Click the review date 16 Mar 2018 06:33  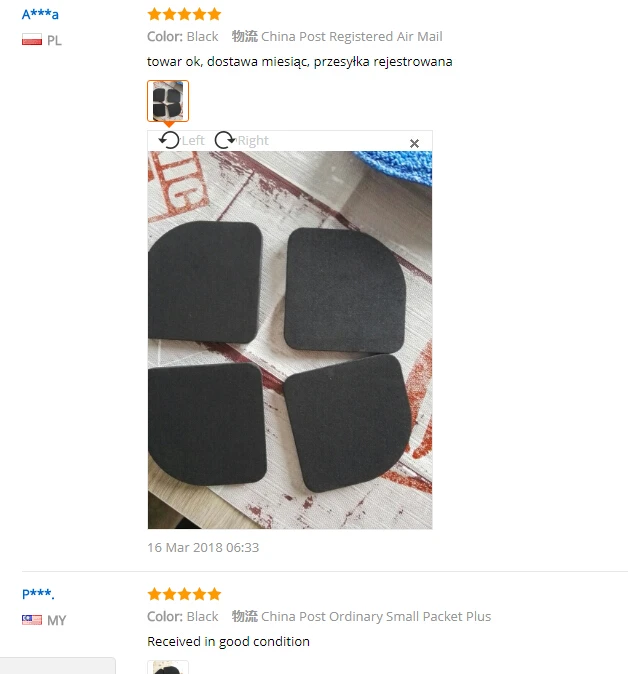203,548
